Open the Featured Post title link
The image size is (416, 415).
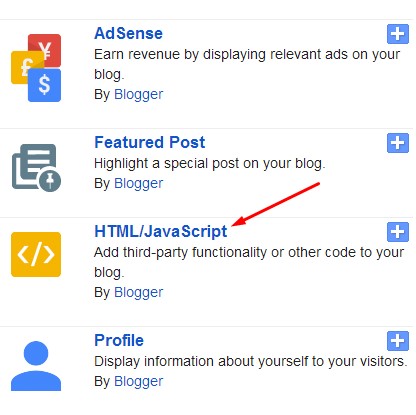point(150,142)
